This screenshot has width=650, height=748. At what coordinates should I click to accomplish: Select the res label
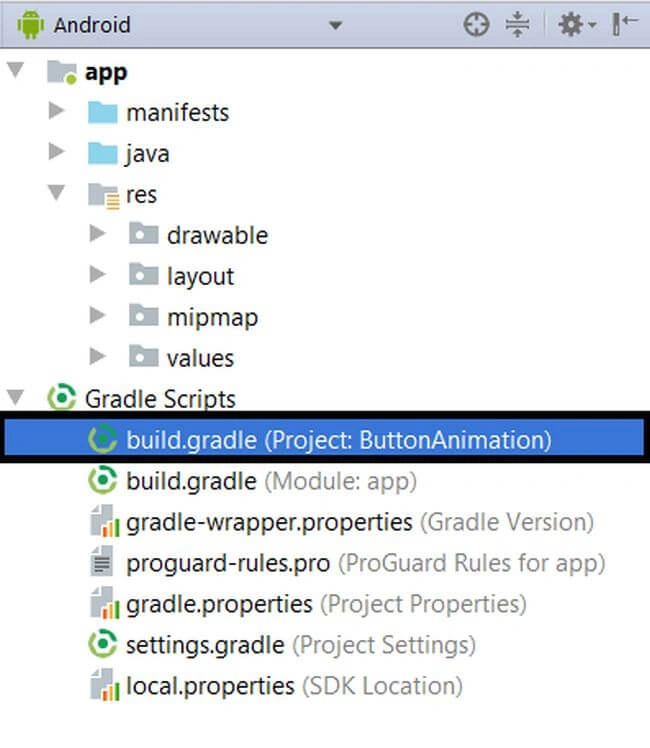(x=141, y=195)
